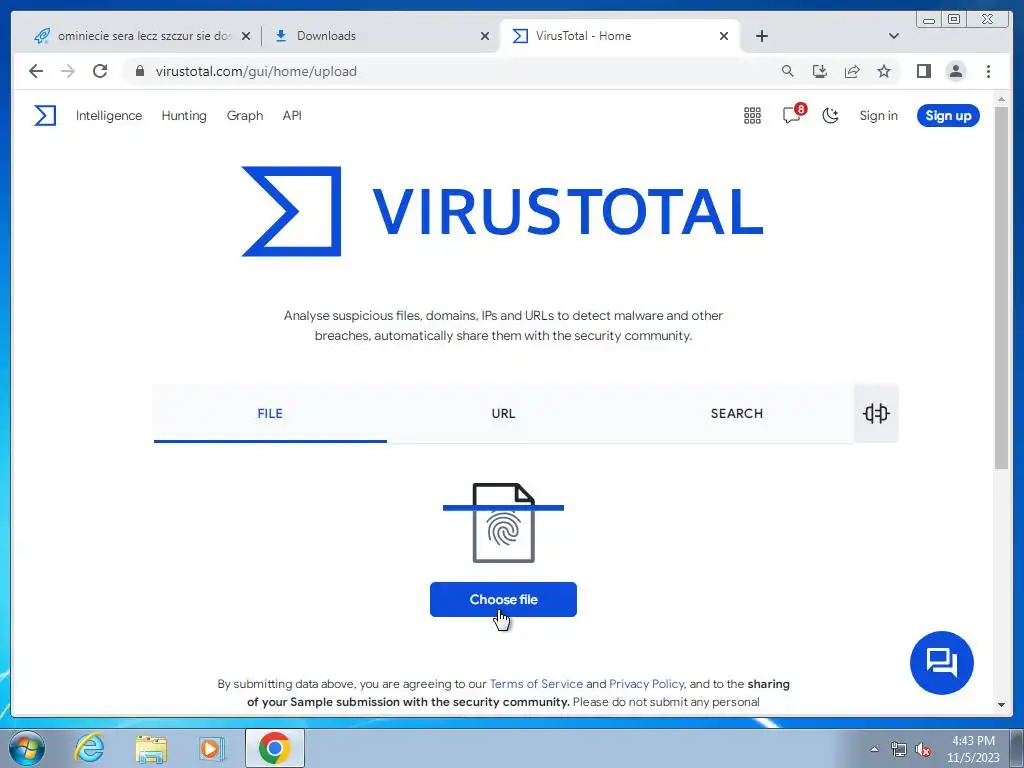1024x768 pixels.
Task: Open the chat support bubble
Action: click(942, 663)
